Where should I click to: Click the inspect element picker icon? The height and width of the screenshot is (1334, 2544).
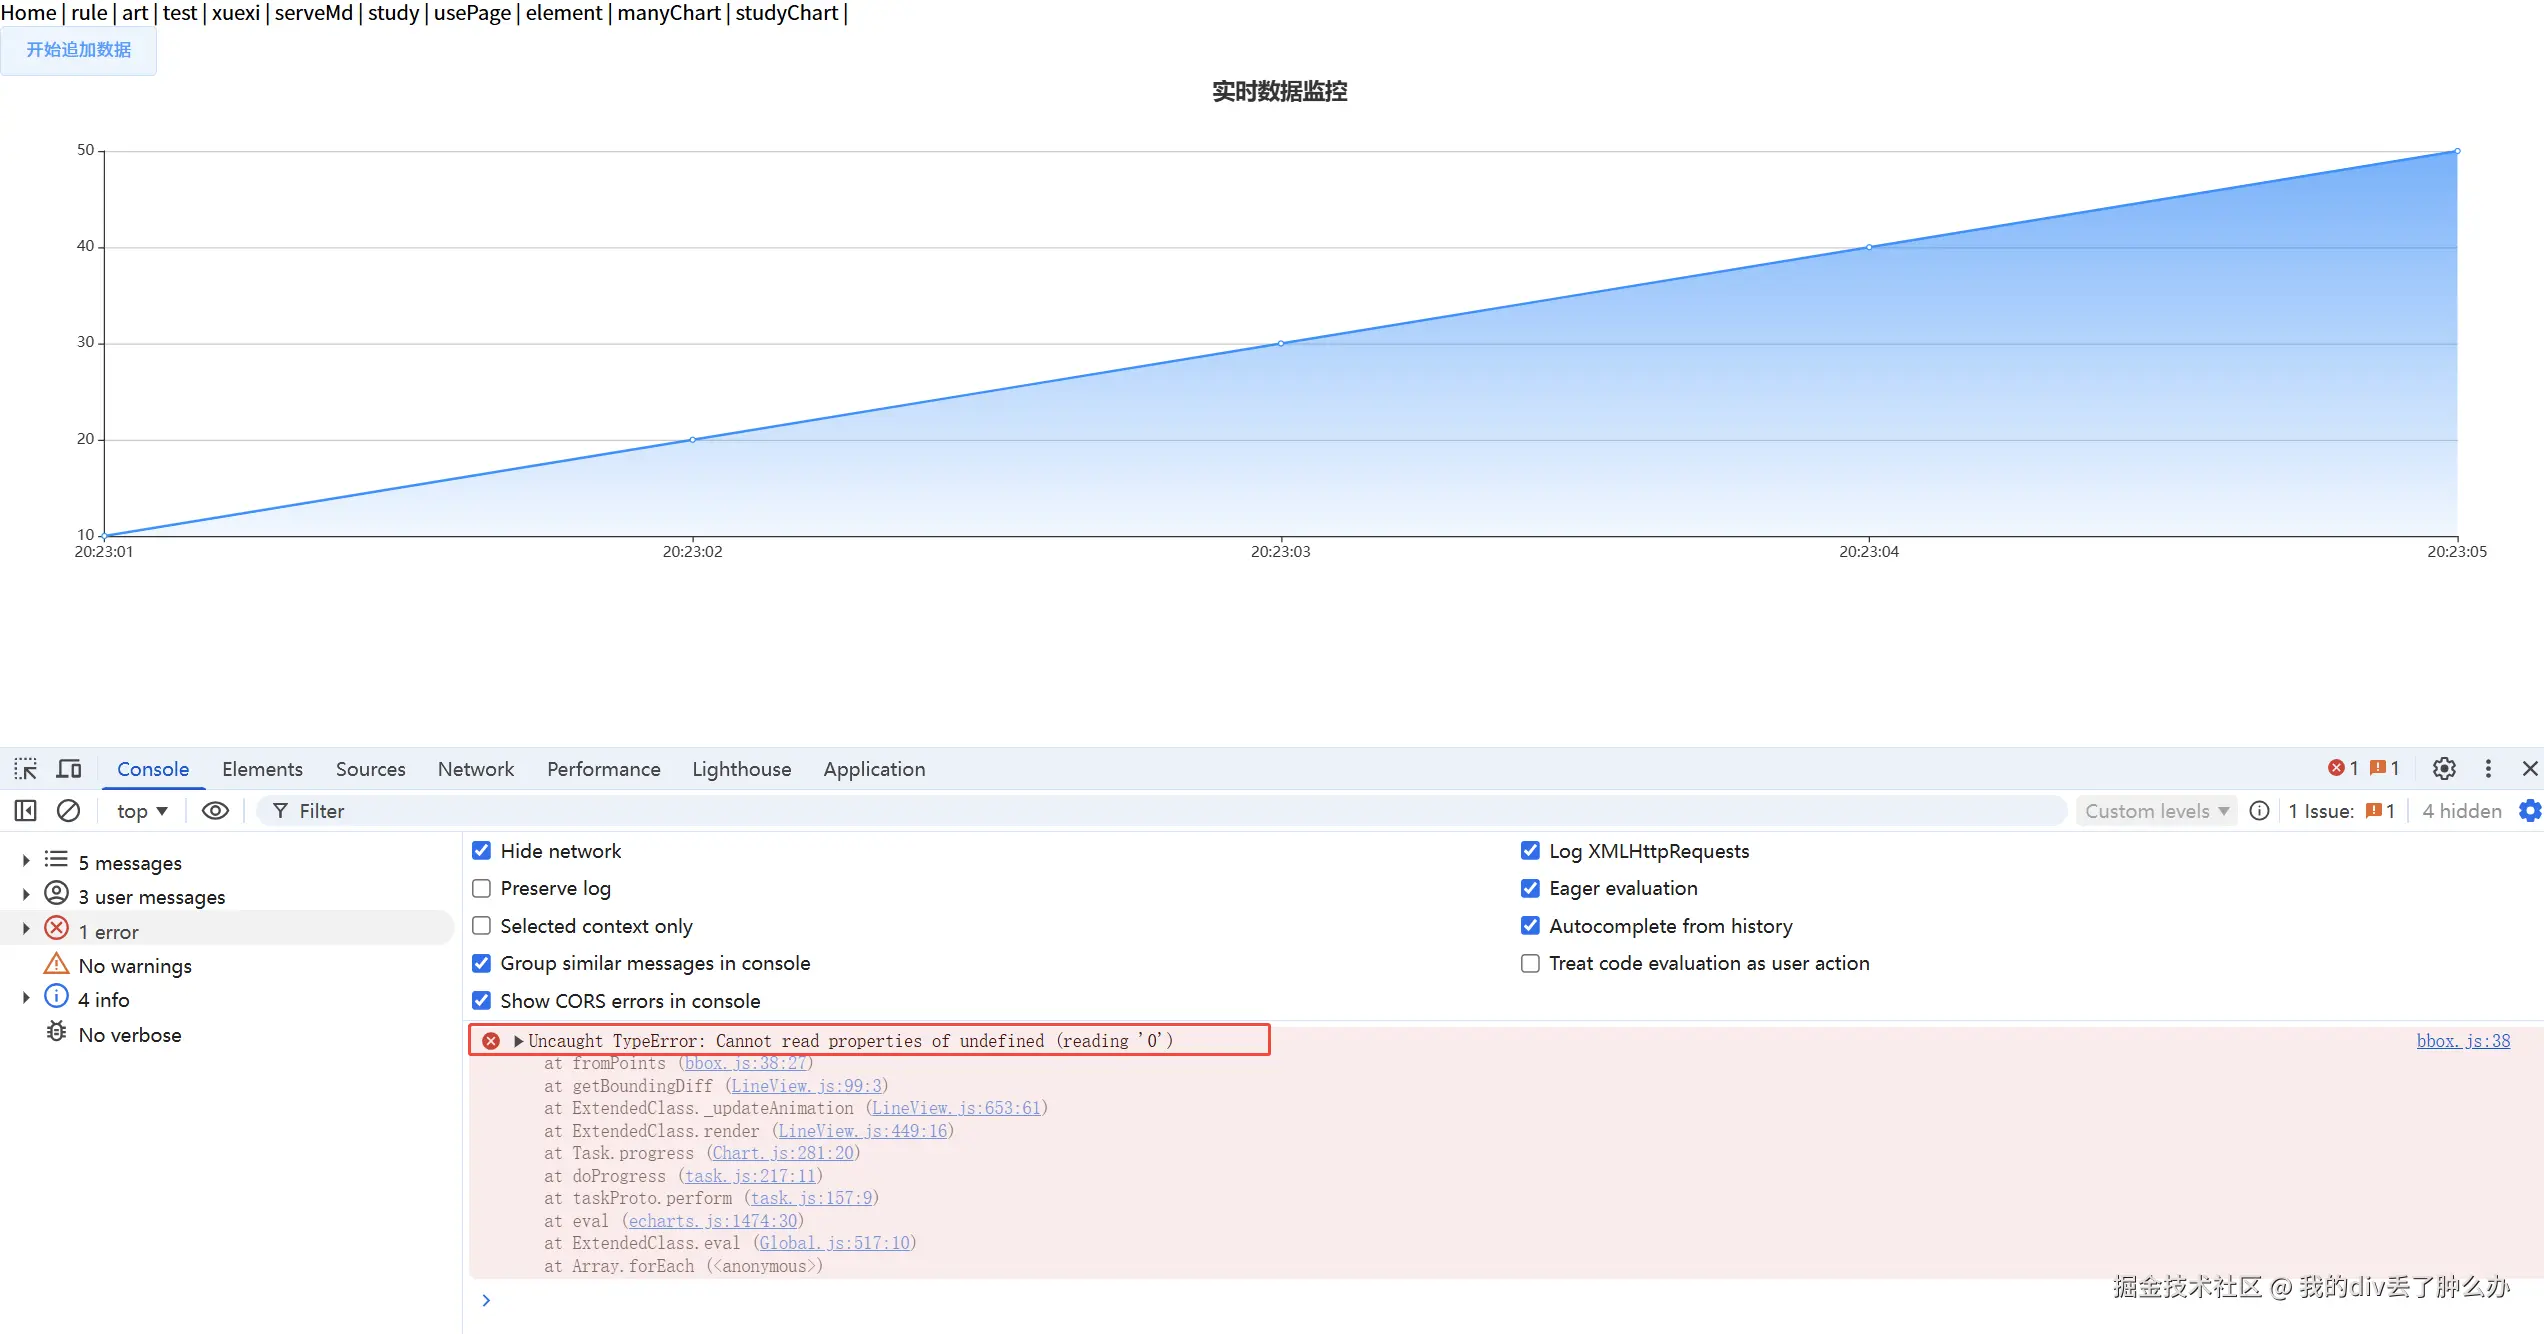pos(25,769)
